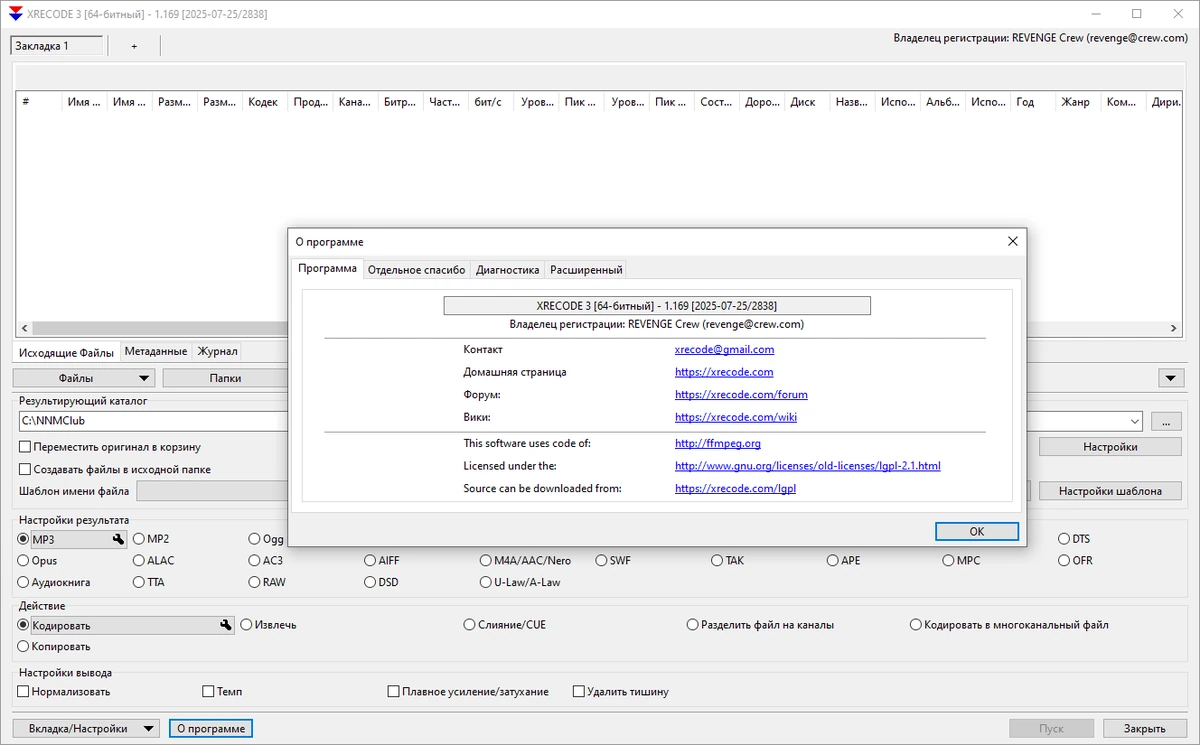Visit the http://ffmpeg.org link
This screenshot has width=1200, height=745.
[x=717, y=443]
